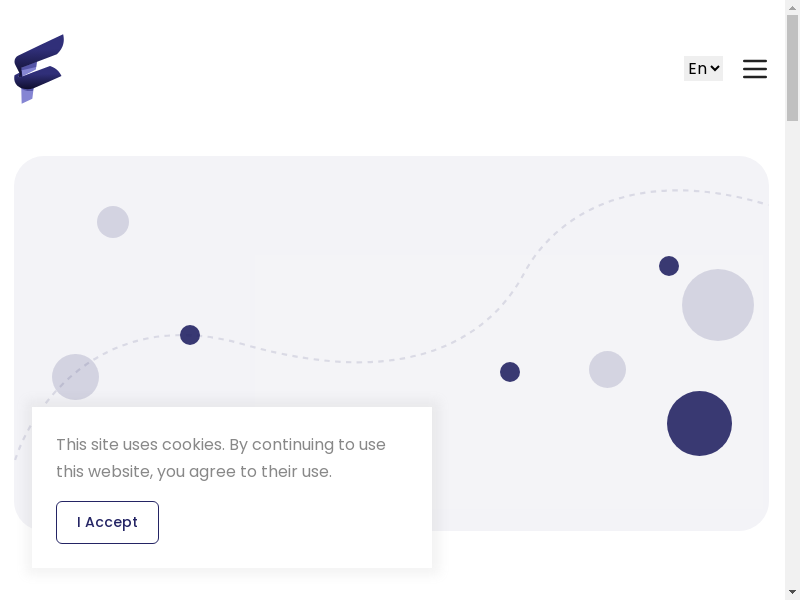Click the small dark dot above the largest gray circle
This screenshot has width=800, height=600.
tap(669, 266)
